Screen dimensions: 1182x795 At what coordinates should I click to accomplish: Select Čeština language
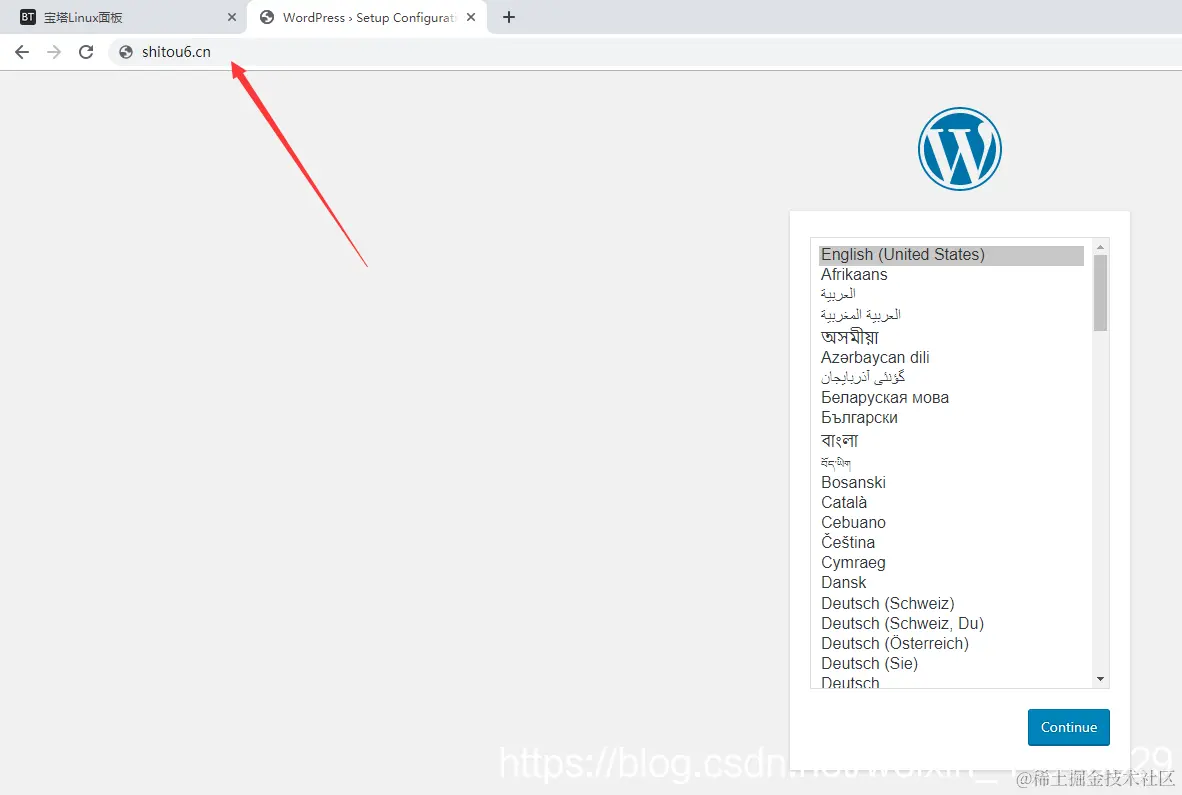pyautogui.click(x=951, y=543)
